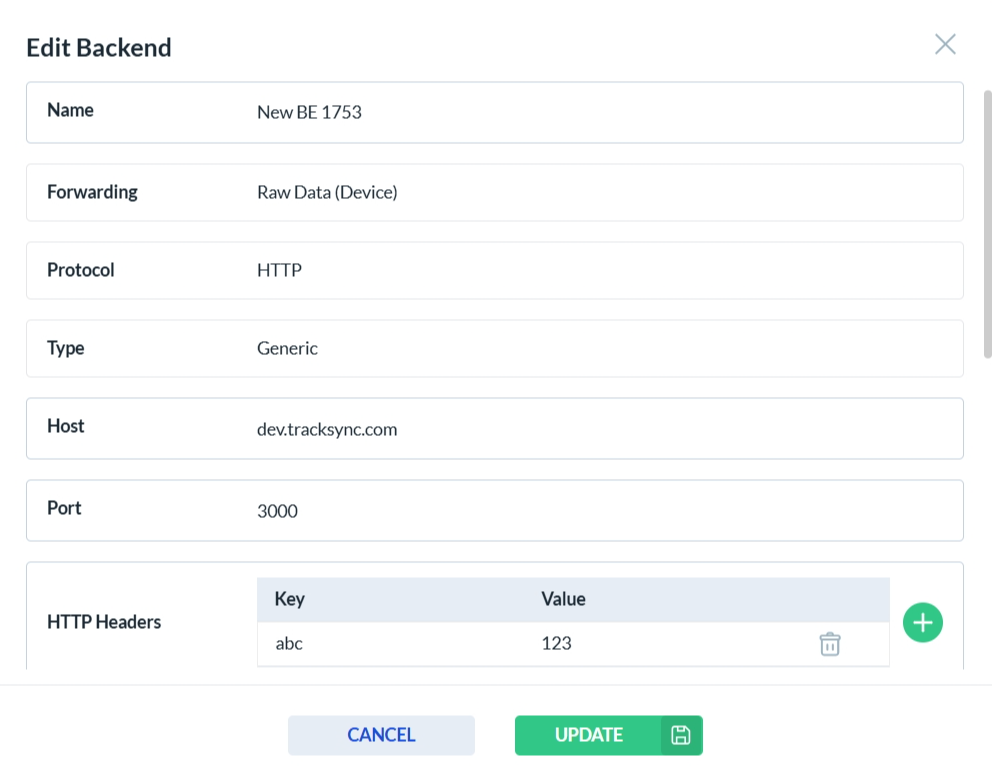The image size is (992, 780).
Task: Open the Protocol HTTP selector
Action: coord(600,270)
